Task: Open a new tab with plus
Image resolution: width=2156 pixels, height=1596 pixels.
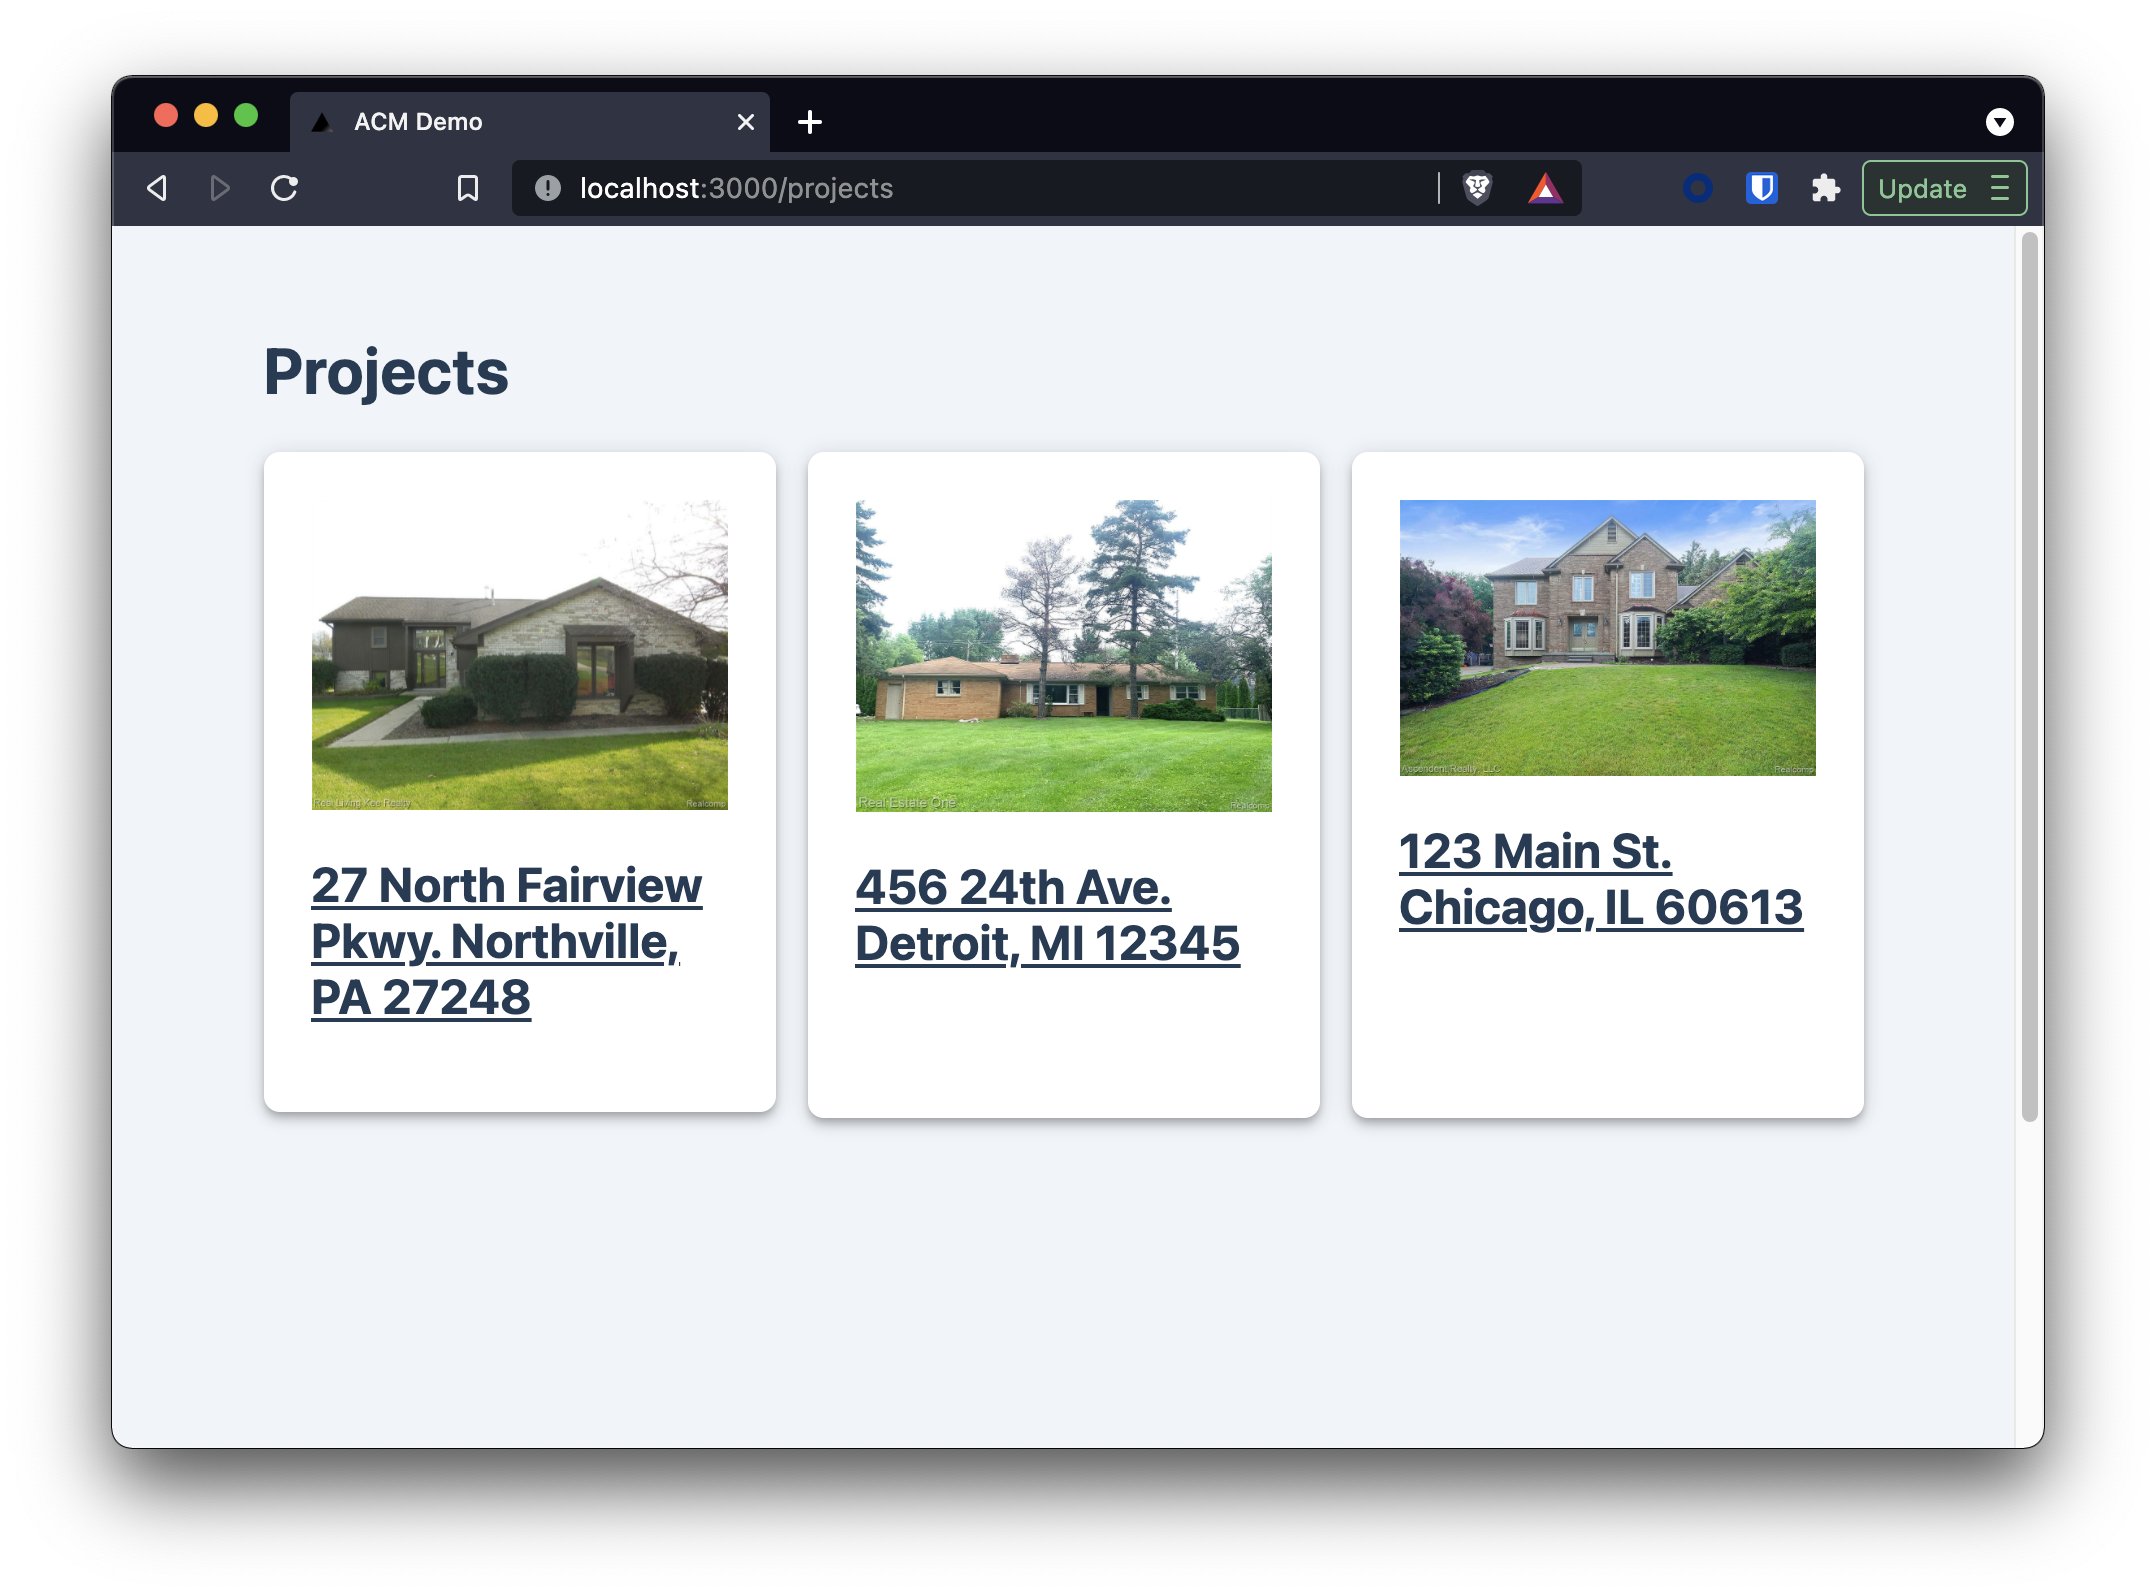Action: click(x=810, y=122)
